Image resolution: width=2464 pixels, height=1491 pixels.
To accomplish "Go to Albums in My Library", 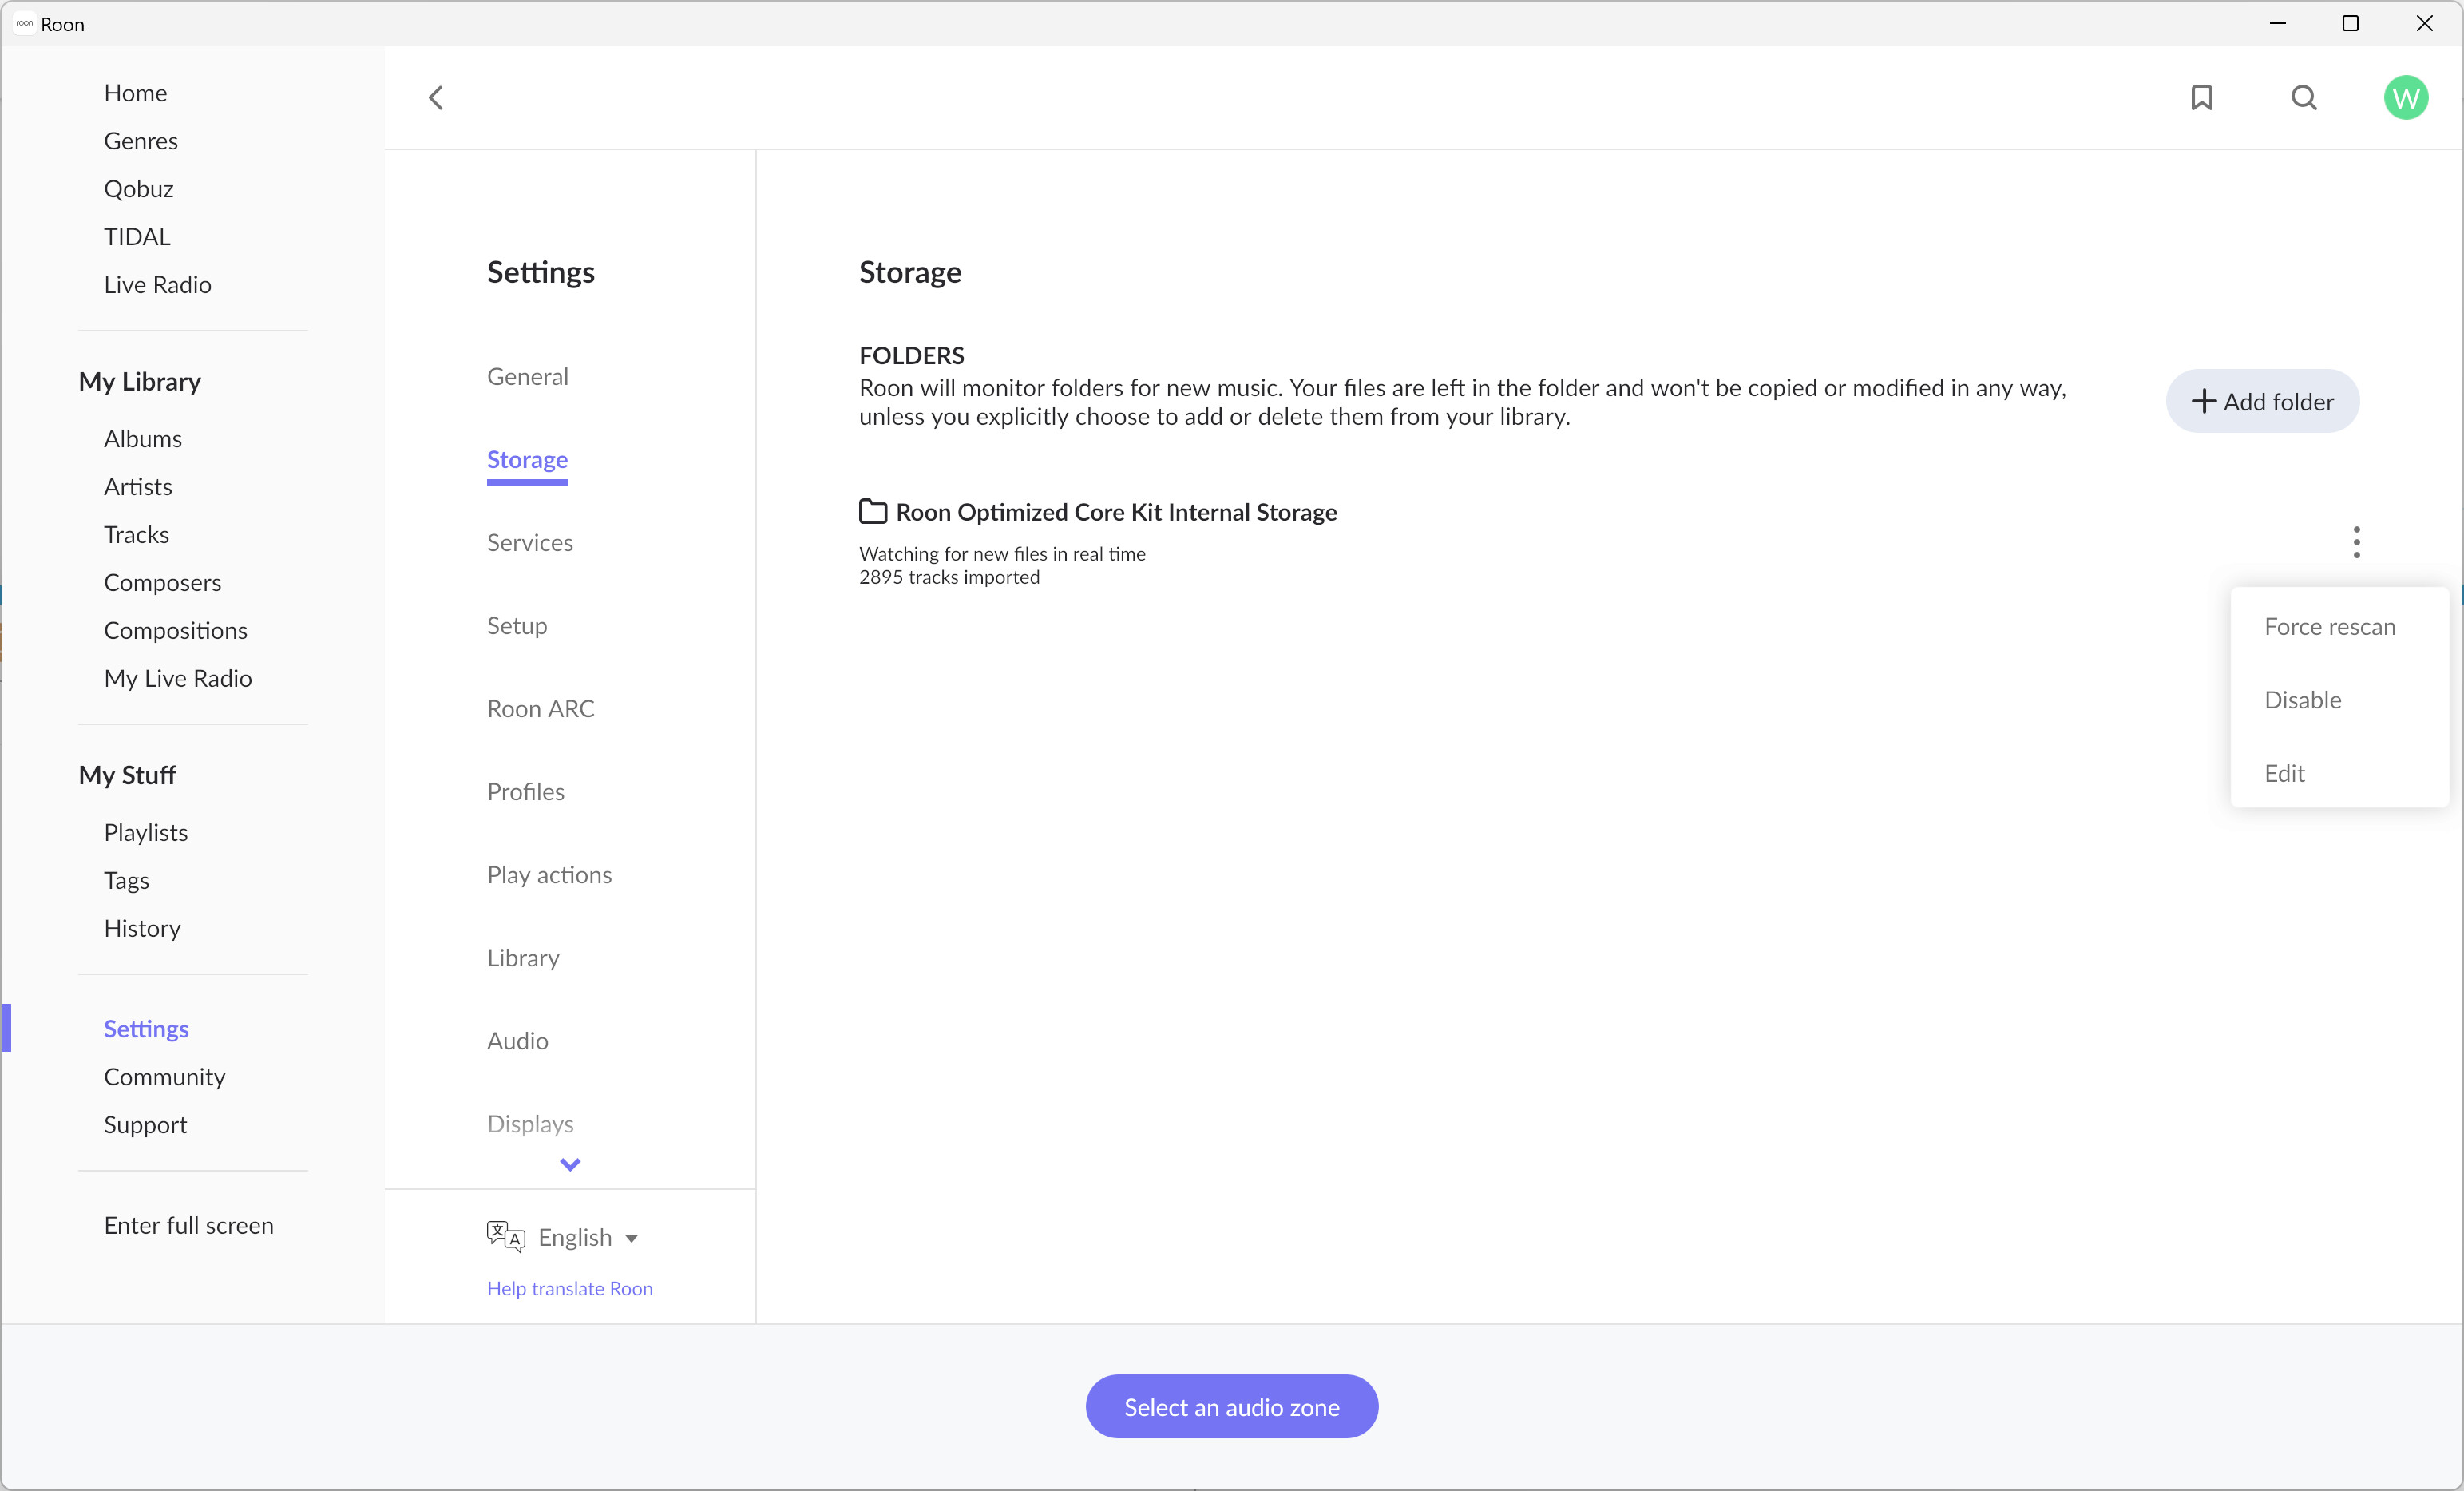I will click(143, 438).
